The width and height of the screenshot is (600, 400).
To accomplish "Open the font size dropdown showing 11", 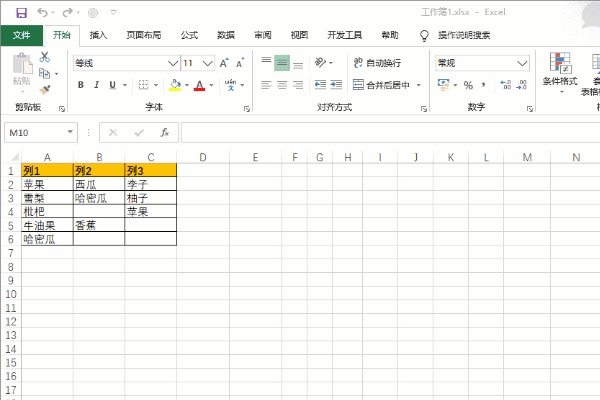I will tap(208, 63).
